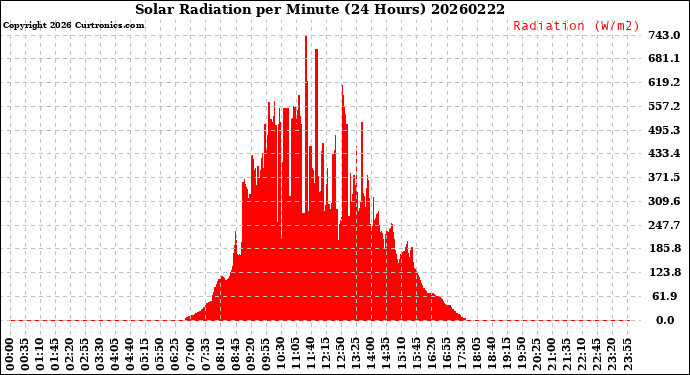This screenshot has width=690, height=375.
Task: Click the 16:20 time label
Action: 431,355
